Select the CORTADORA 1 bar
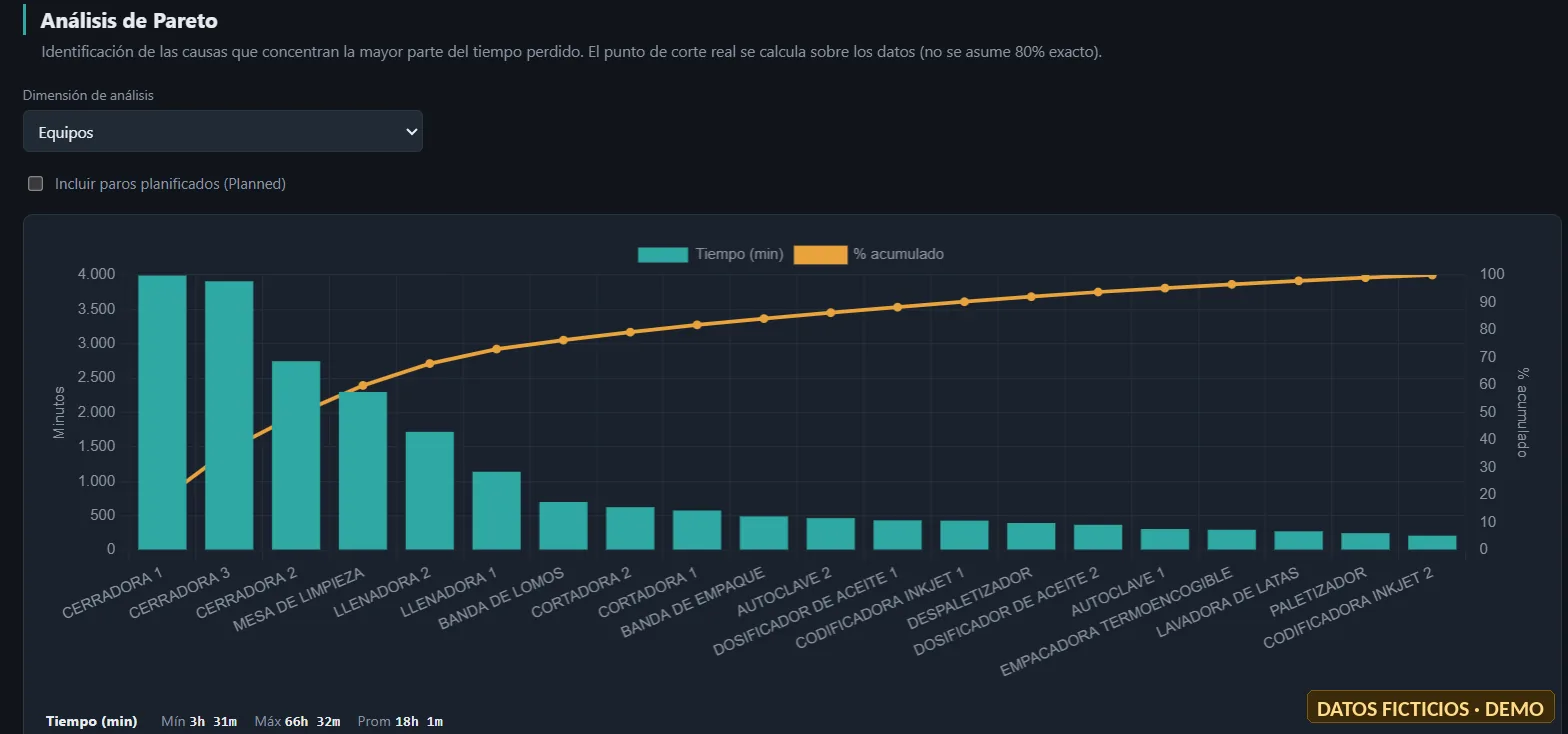Image resolution: width=1568 pixels, height=734 pixels. (697, 529)
